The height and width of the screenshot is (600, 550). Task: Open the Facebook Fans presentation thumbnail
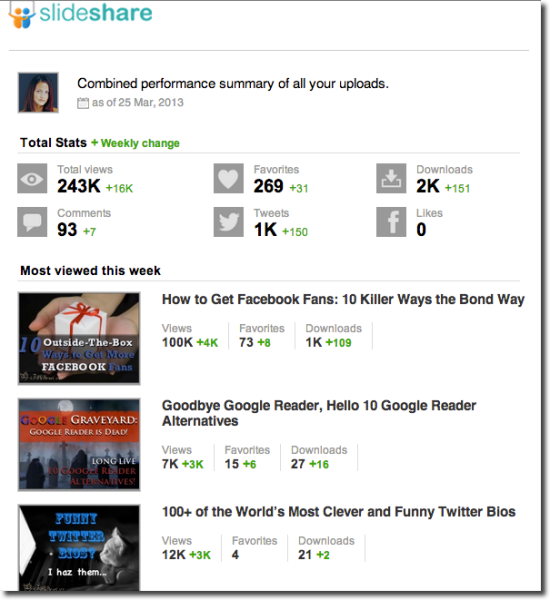pyautogui.click(x=79, y=338)
